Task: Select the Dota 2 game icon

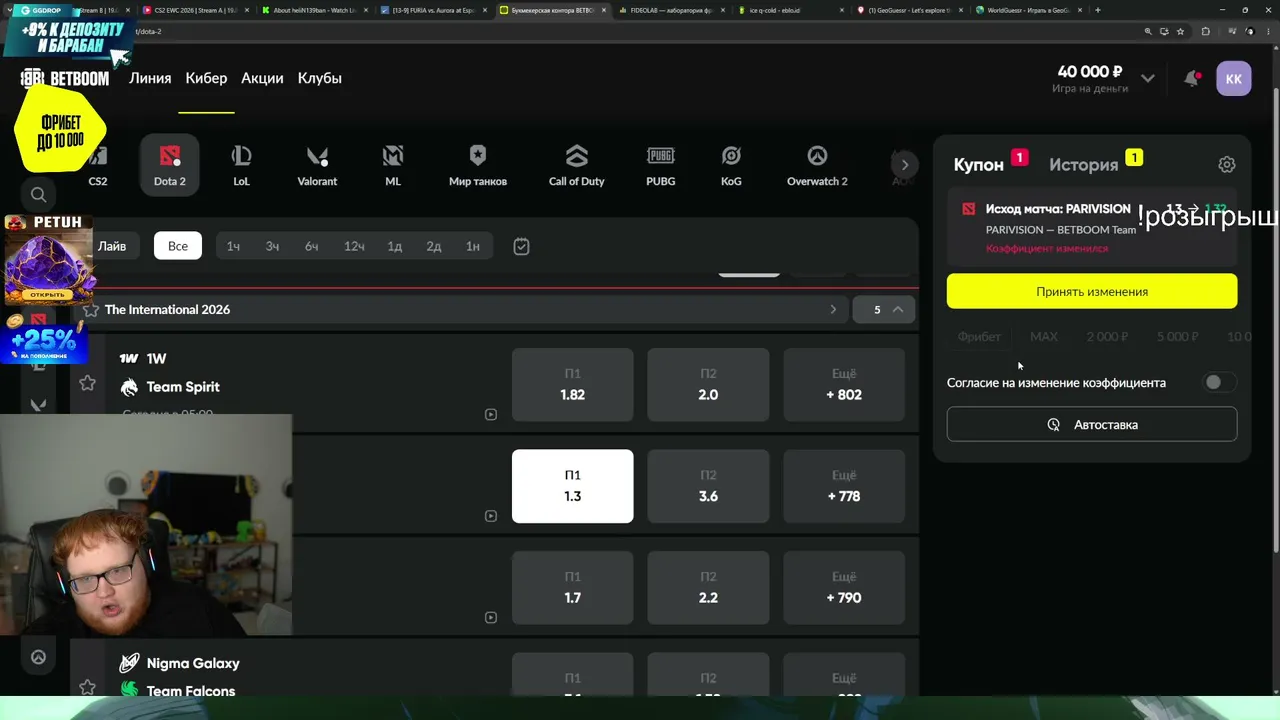Action: click(170, 164)
